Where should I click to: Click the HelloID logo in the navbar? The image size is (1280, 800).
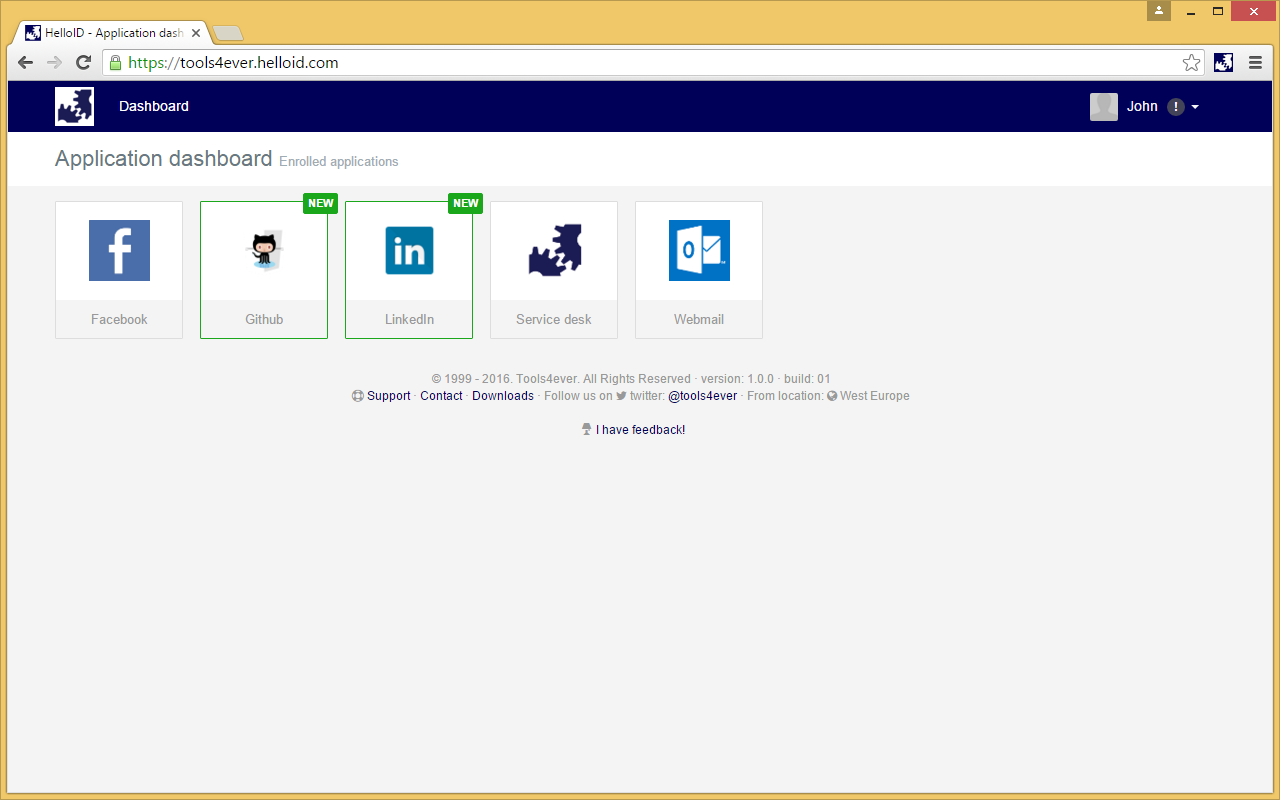point(74,106)
